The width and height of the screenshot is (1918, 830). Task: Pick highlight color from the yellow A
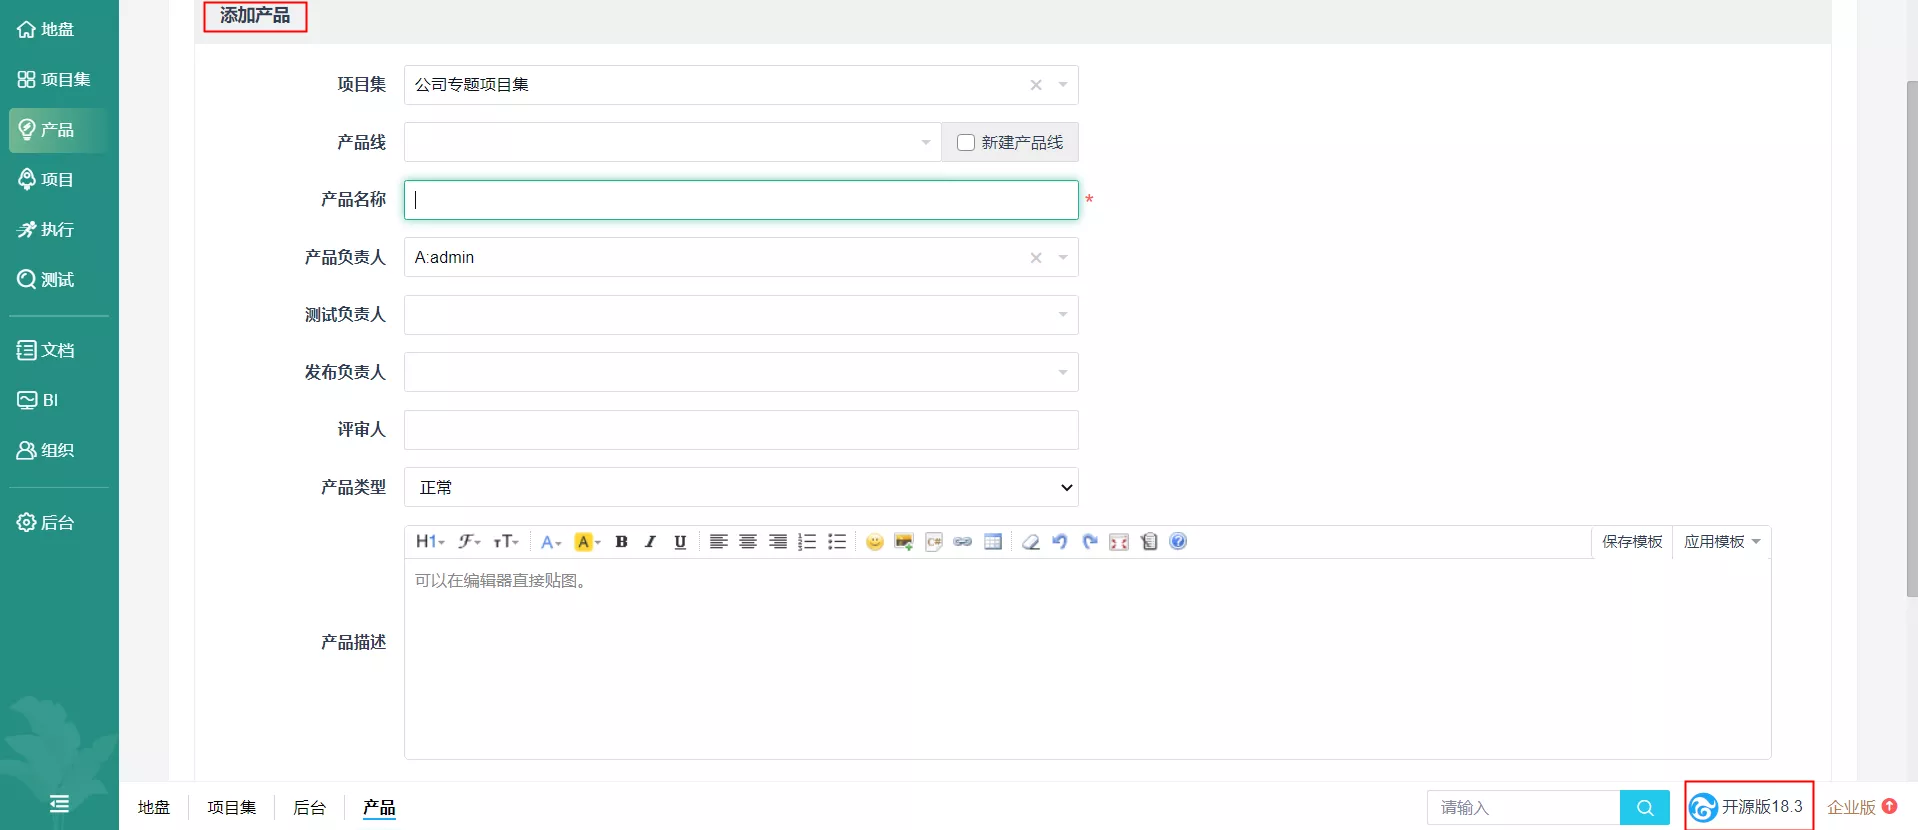click(587, 541)
